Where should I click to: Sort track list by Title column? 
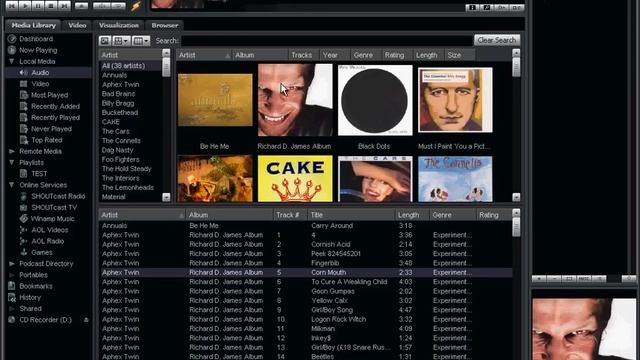tap(351, 215)
